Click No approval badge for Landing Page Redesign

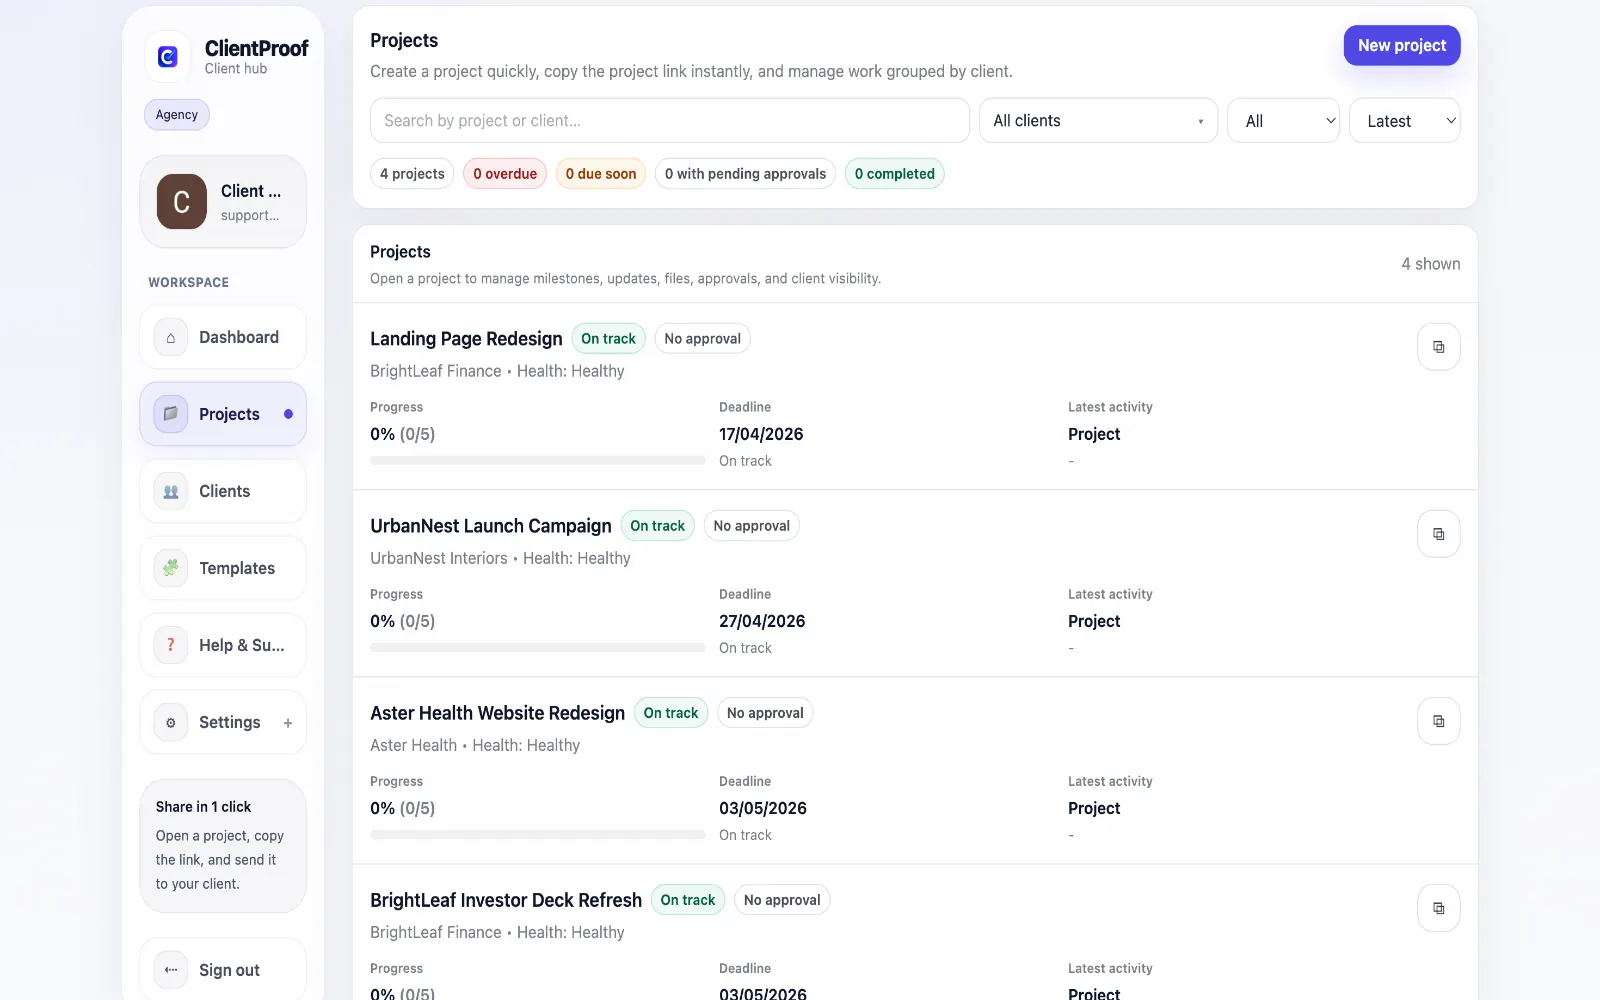[703, 339]
